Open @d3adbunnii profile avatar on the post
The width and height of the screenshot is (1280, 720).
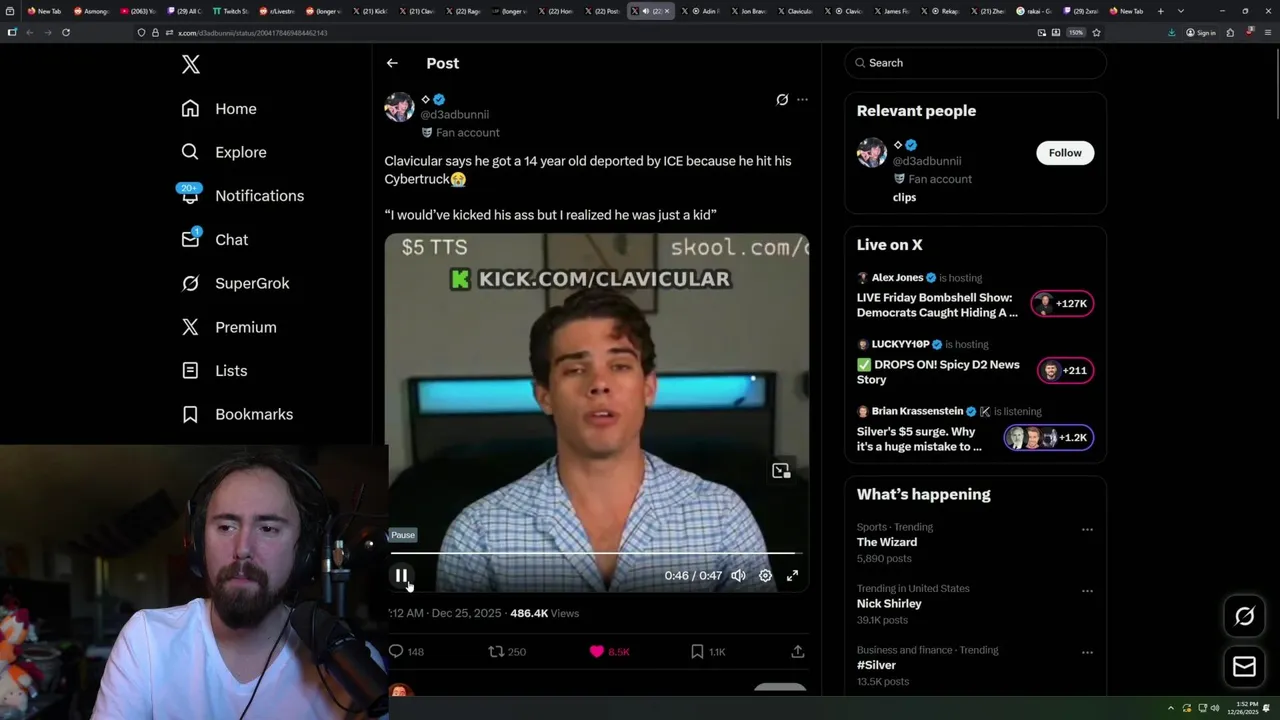399,107
